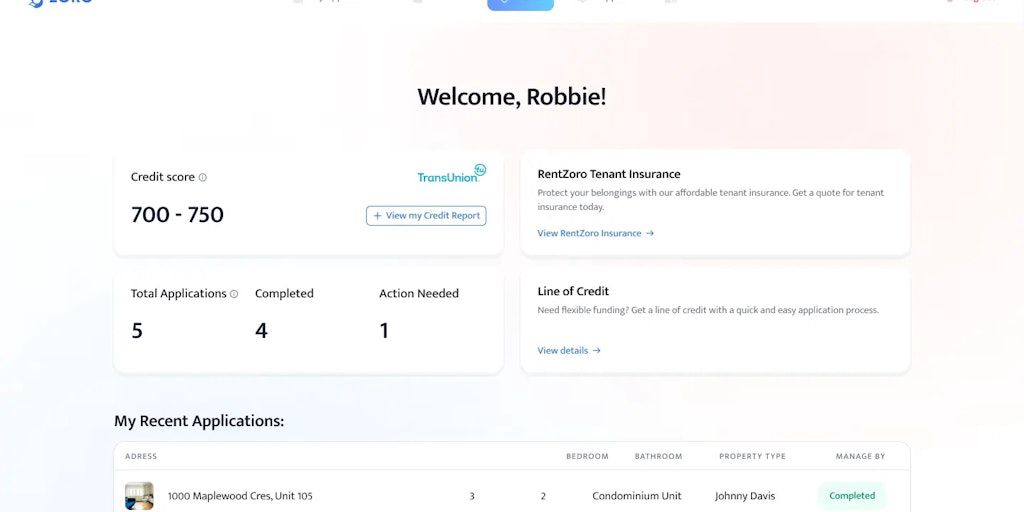This screenshot has width=1024, height=512.
Task: Follow the View RentZoro Insurance link
Action: 589,234
